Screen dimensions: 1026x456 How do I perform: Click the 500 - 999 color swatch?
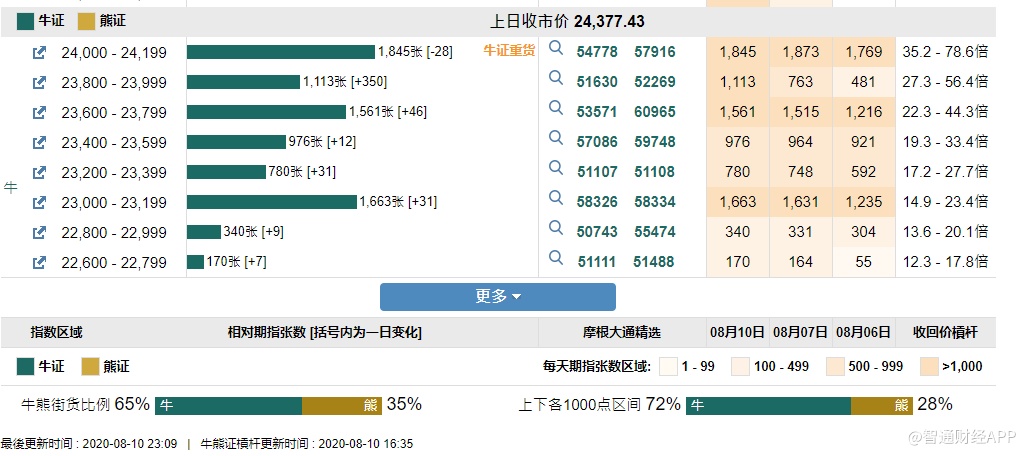click(x=835, y=366)
